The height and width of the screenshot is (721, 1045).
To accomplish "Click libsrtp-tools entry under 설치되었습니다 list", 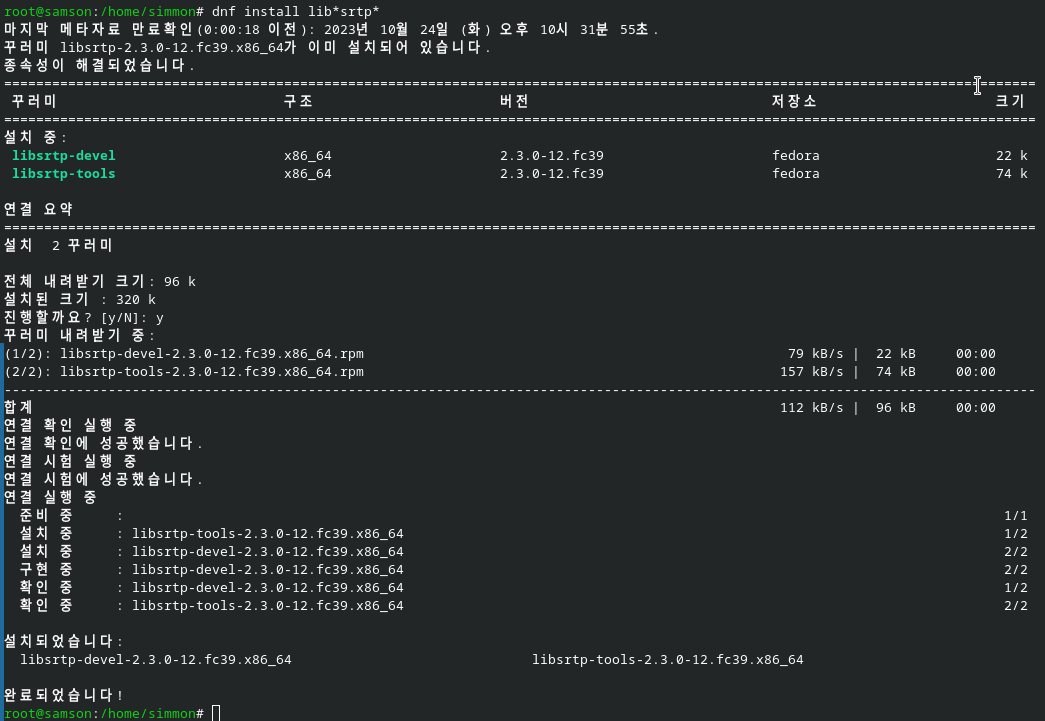I will click(x=668, y=659).
